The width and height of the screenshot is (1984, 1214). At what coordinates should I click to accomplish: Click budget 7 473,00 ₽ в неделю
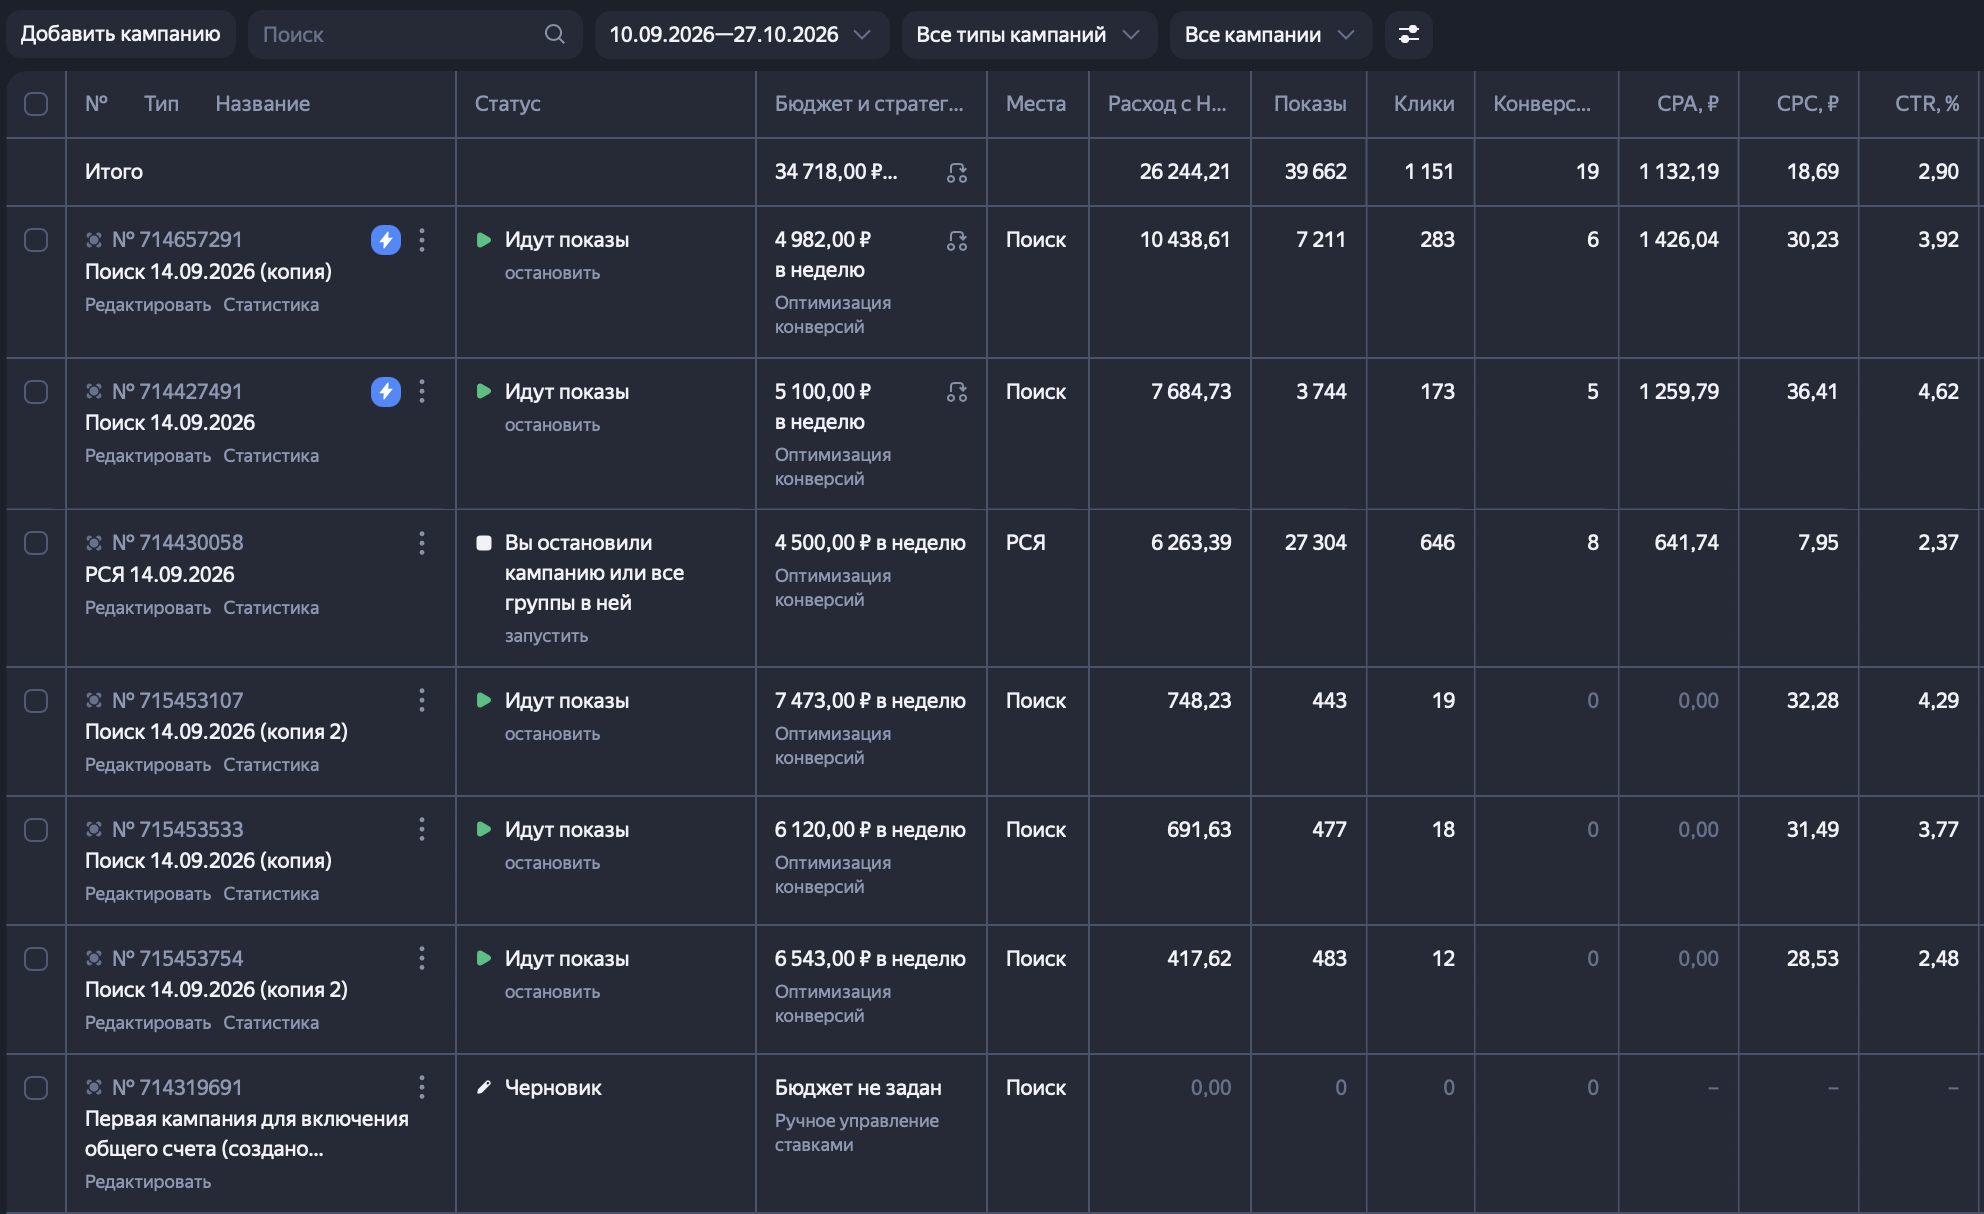click(870, 701)
